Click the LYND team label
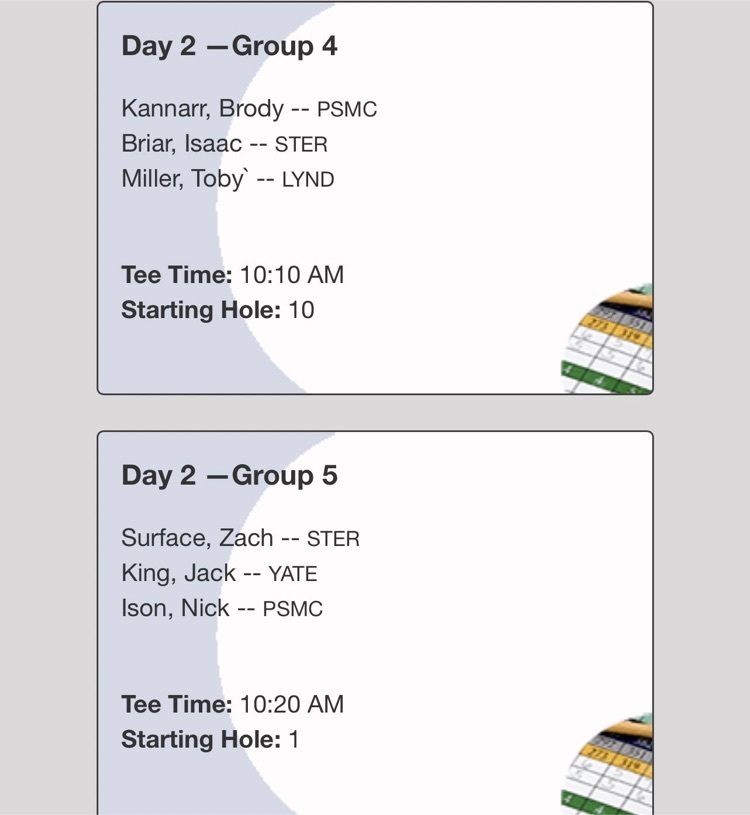This screenshot has width=750, height=815. point(308,180)
